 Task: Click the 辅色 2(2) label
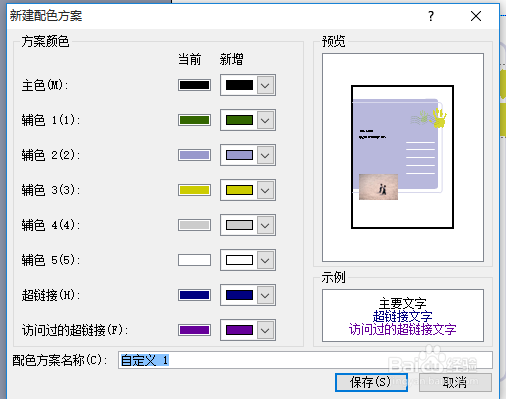click(x=51, y=155)
